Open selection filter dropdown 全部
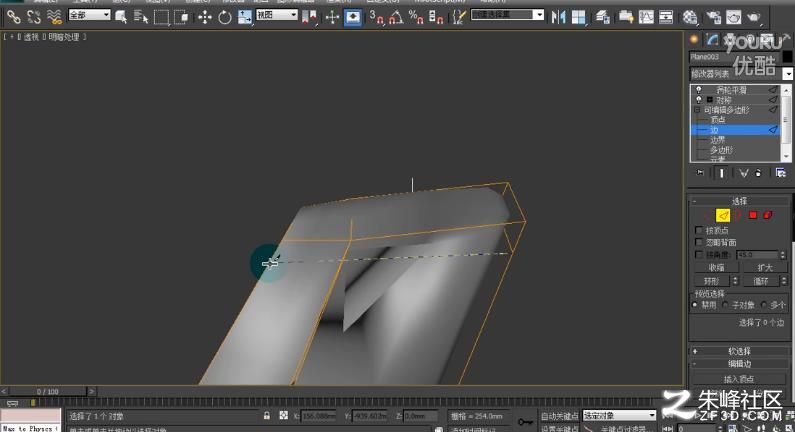The image size is (795, 432). click(x=89, y=15)
